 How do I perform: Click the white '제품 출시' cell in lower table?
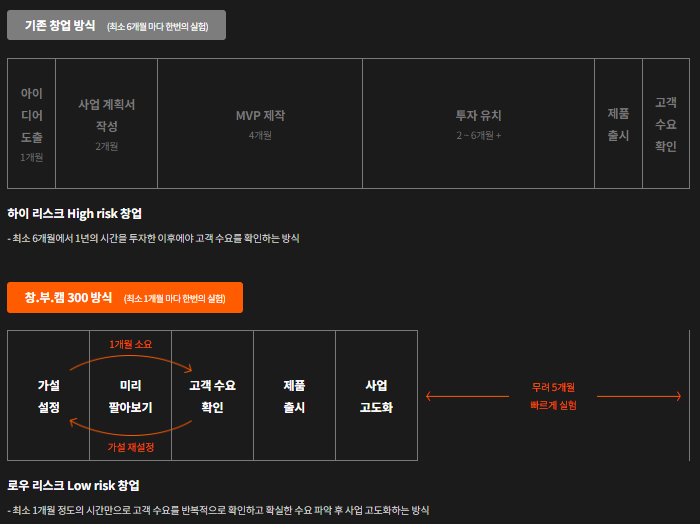(x=294, y=396)
